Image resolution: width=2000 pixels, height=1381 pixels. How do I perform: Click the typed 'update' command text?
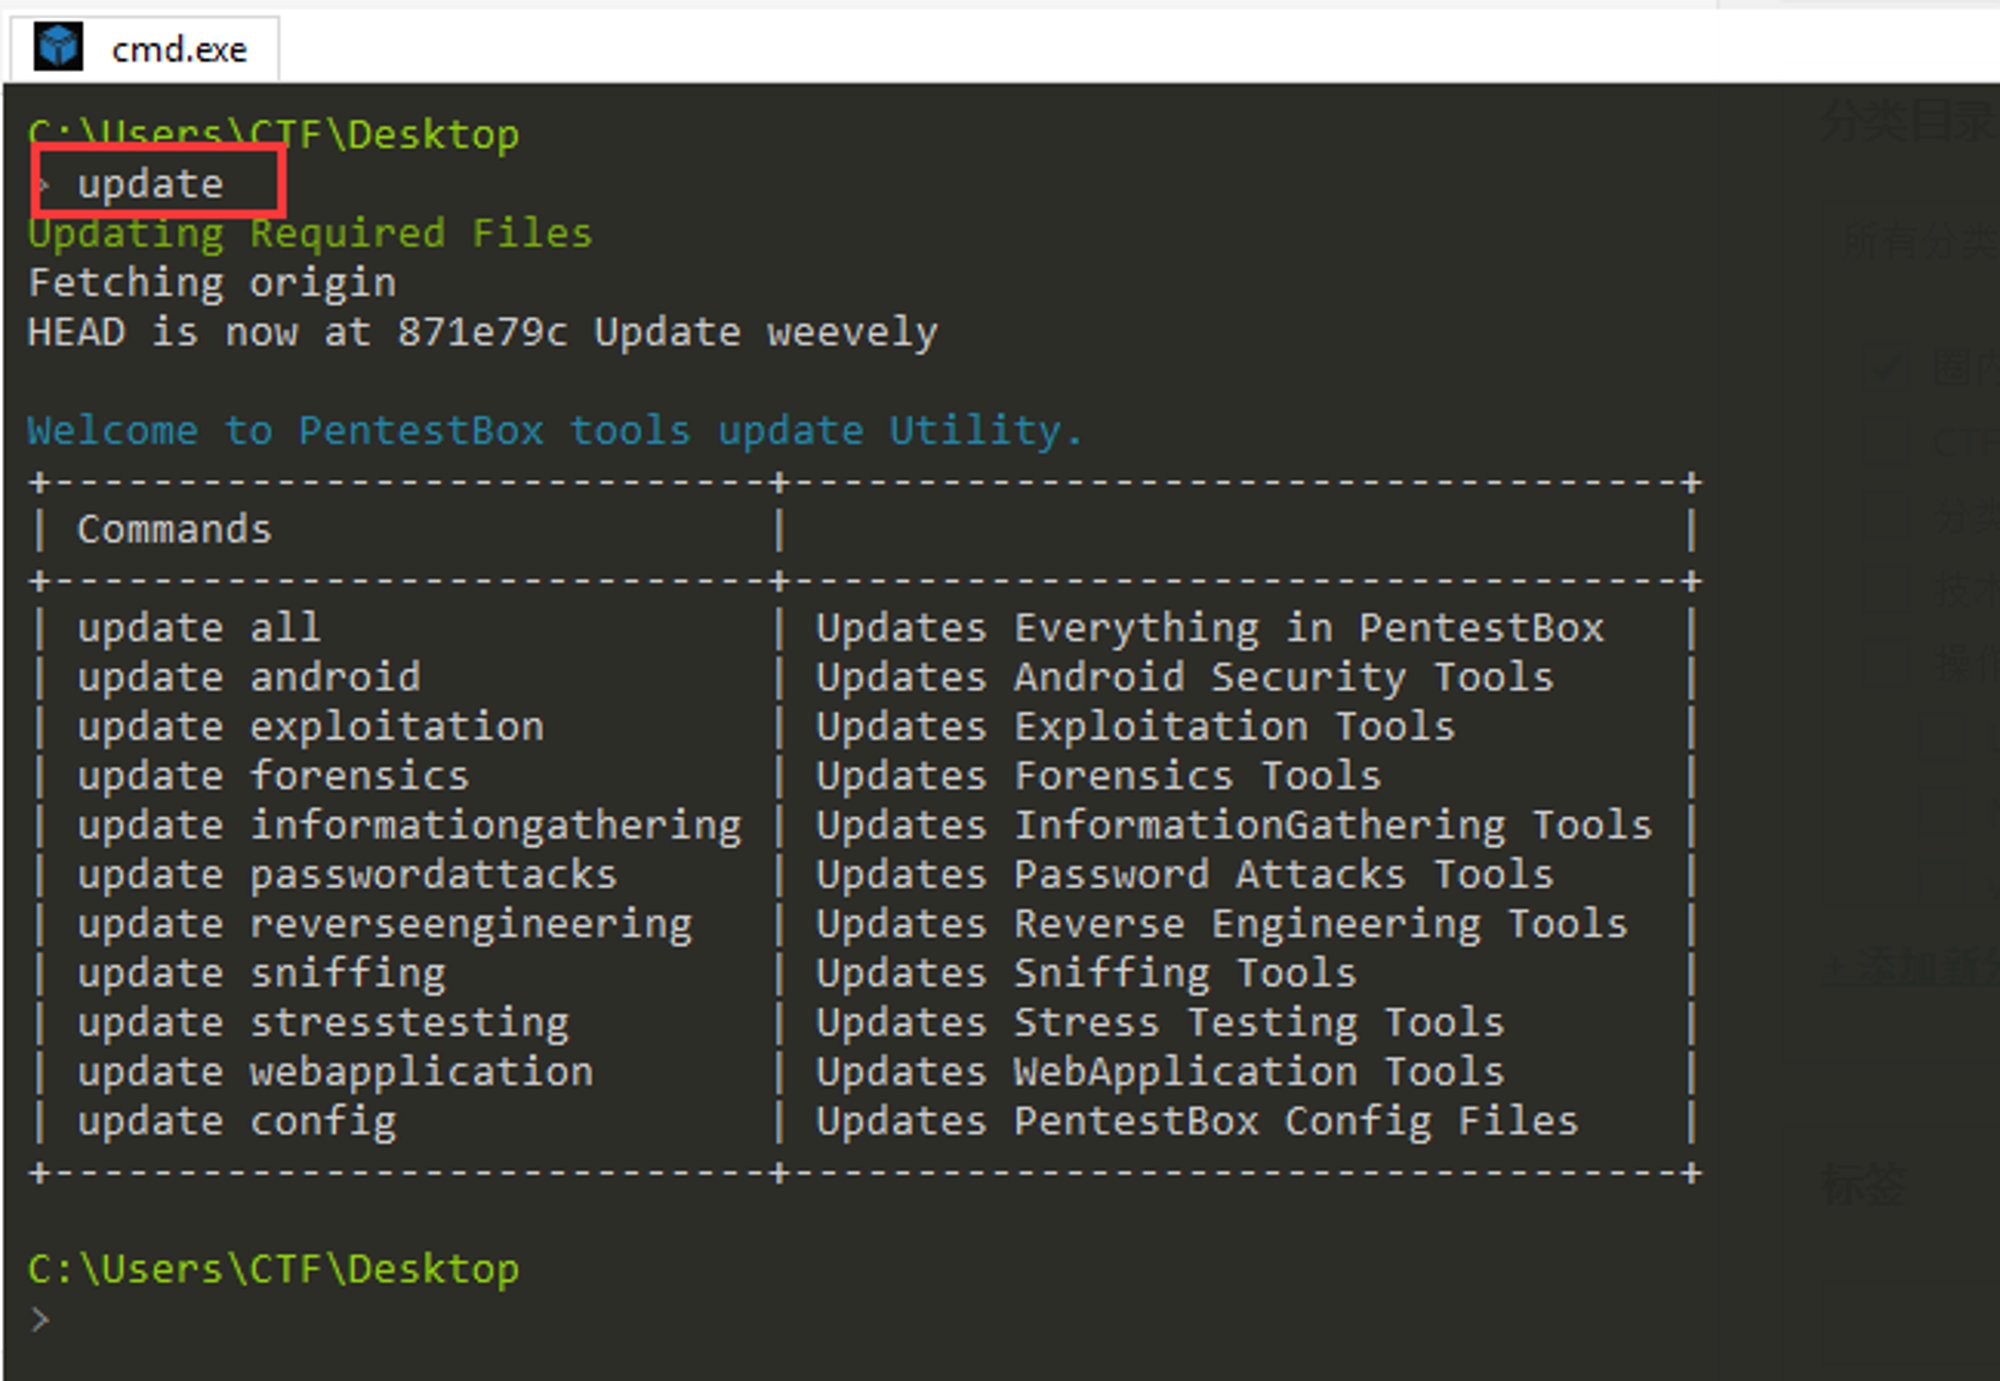[151, 184]
